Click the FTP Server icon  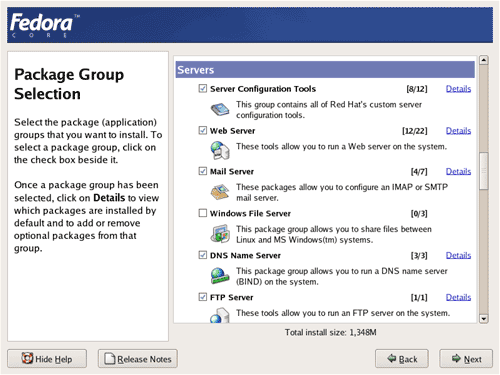pyautogui.click(x=220, y=315)
